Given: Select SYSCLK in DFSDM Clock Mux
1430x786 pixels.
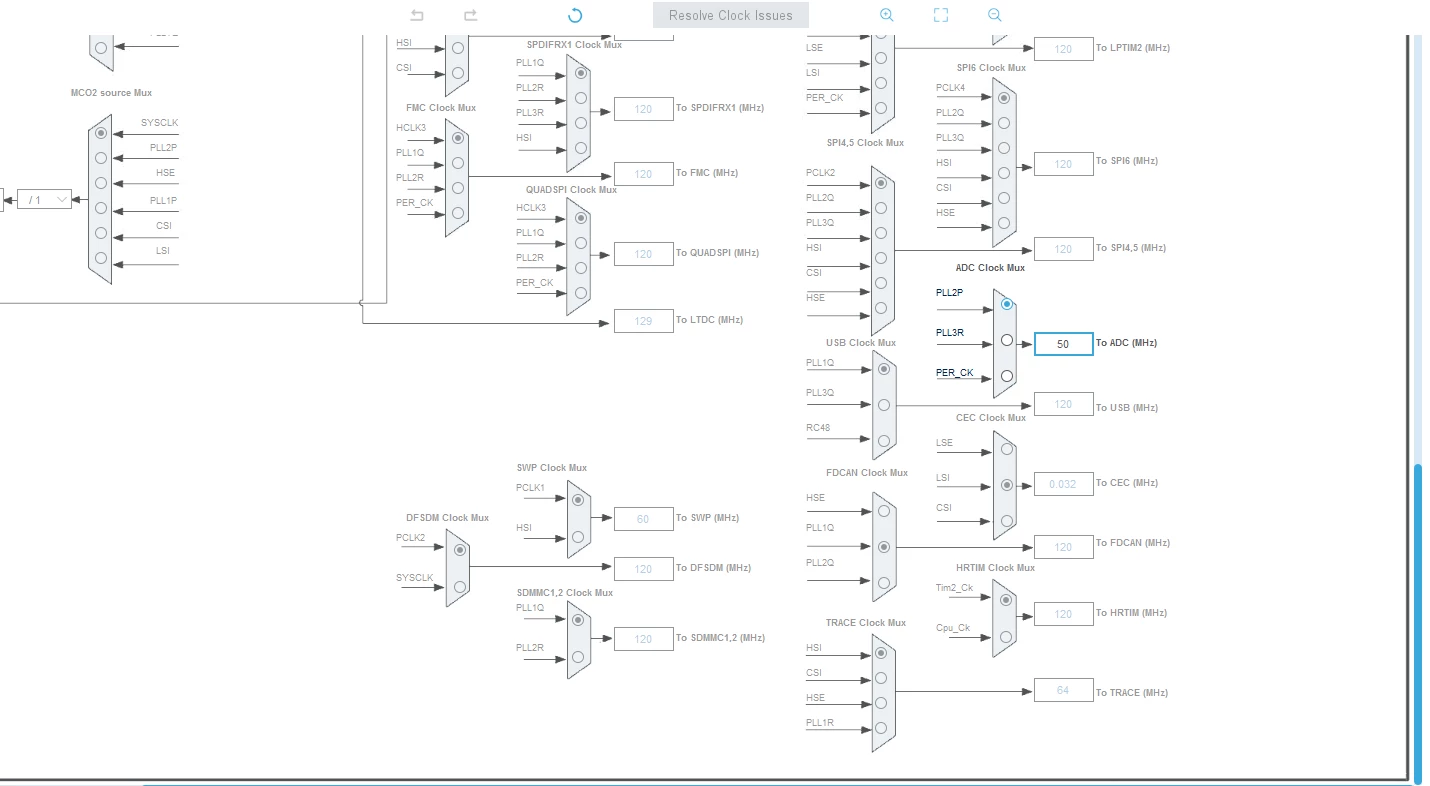Looking at the screenshot, I should (x=460, y=587).
